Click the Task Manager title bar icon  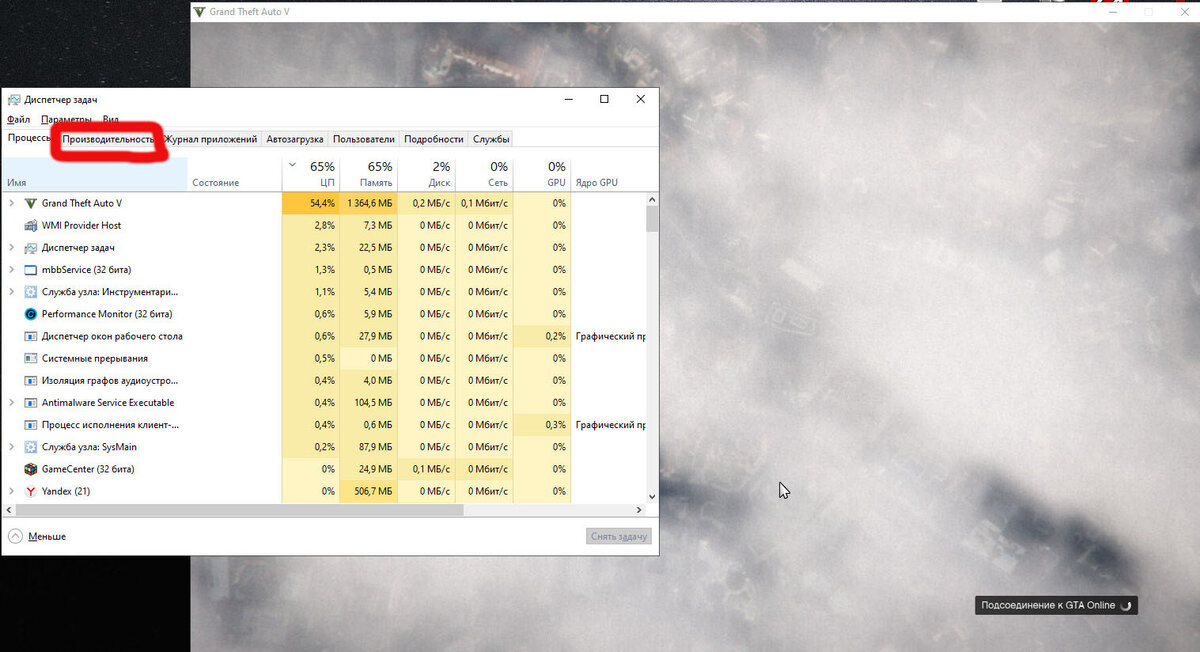13,100
